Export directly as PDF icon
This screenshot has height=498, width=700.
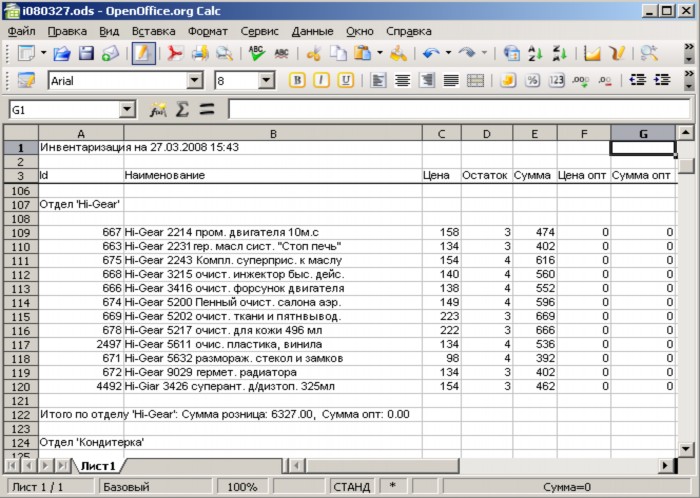click(175, 54)
